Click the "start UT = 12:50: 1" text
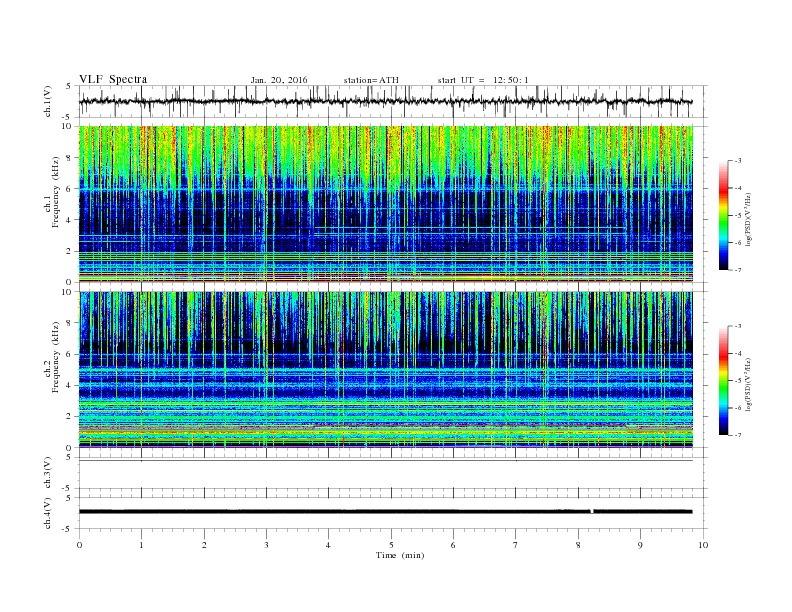This screenshot has height=612, width=792. (483, 80)
